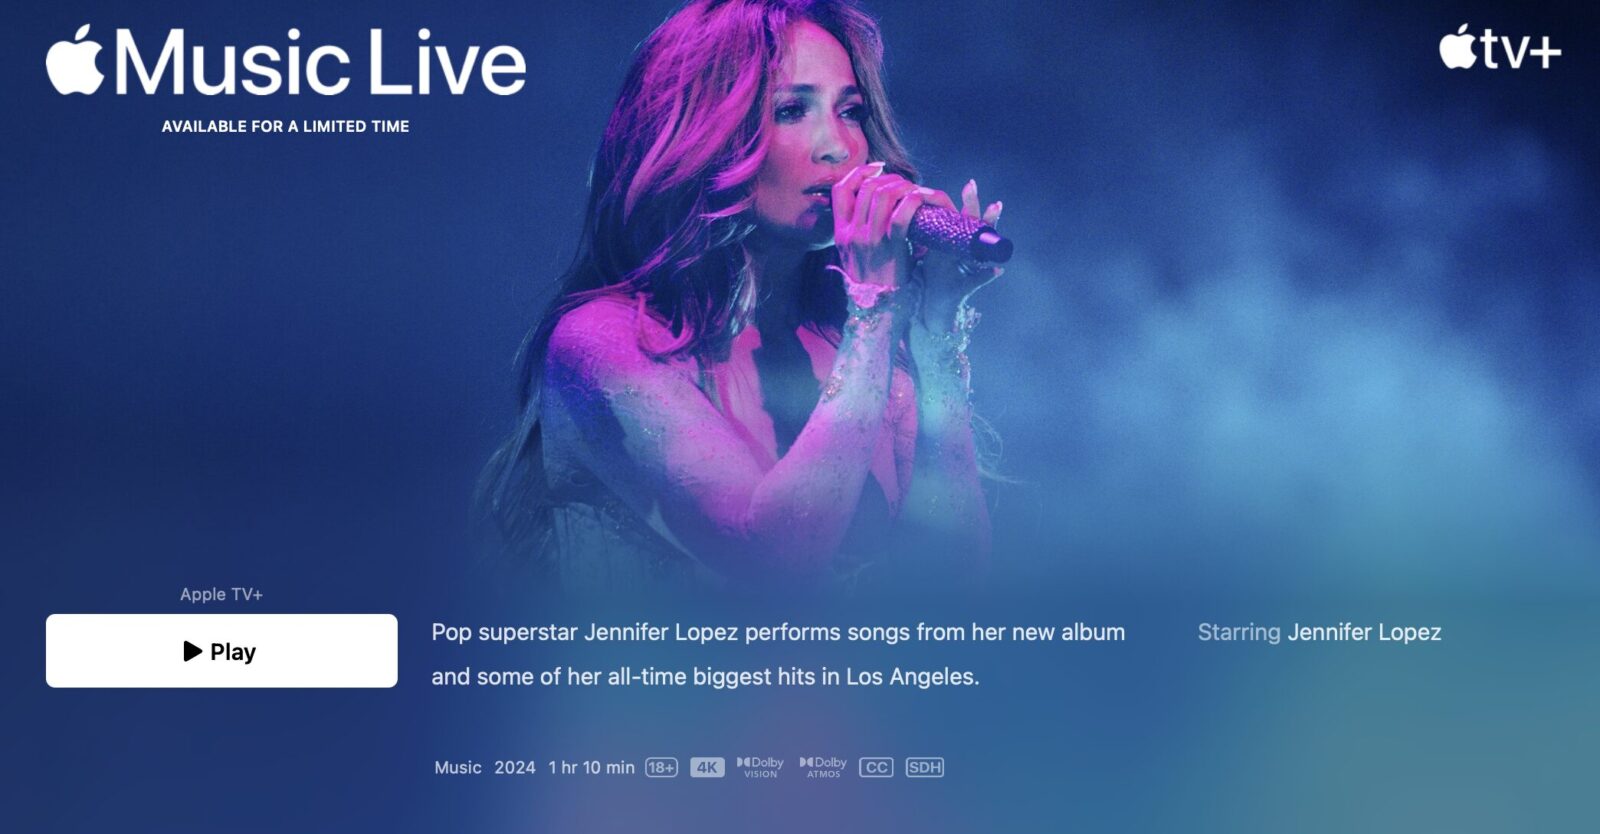
Task: Click the Dolby Atmos badge
Action: 823,767
